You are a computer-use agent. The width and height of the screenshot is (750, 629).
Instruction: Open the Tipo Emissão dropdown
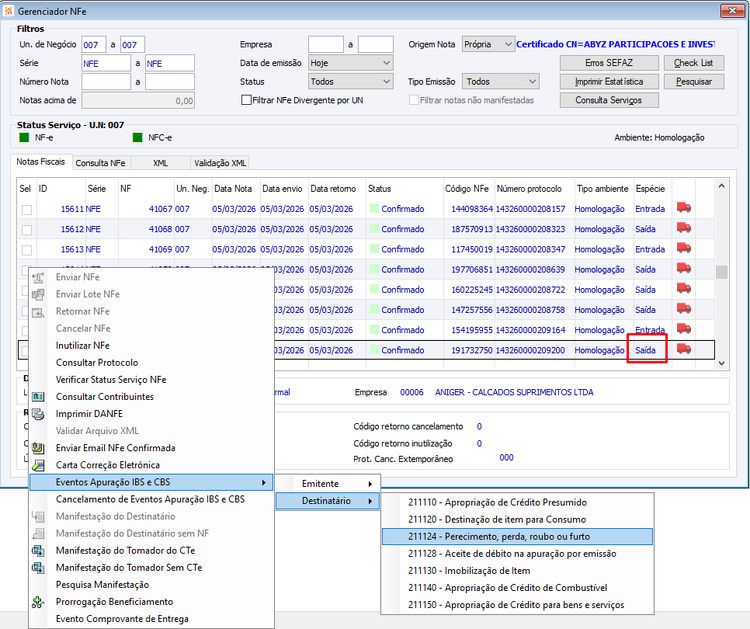point(500,82)
